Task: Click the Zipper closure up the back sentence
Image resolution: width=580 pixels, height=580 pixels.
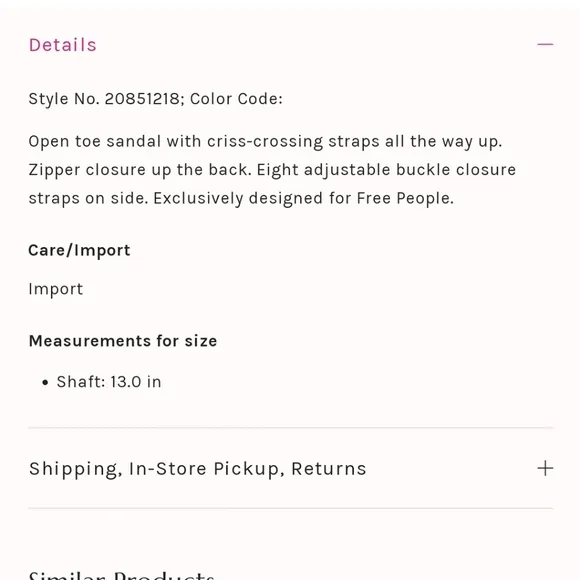Action: click(140, 170)
